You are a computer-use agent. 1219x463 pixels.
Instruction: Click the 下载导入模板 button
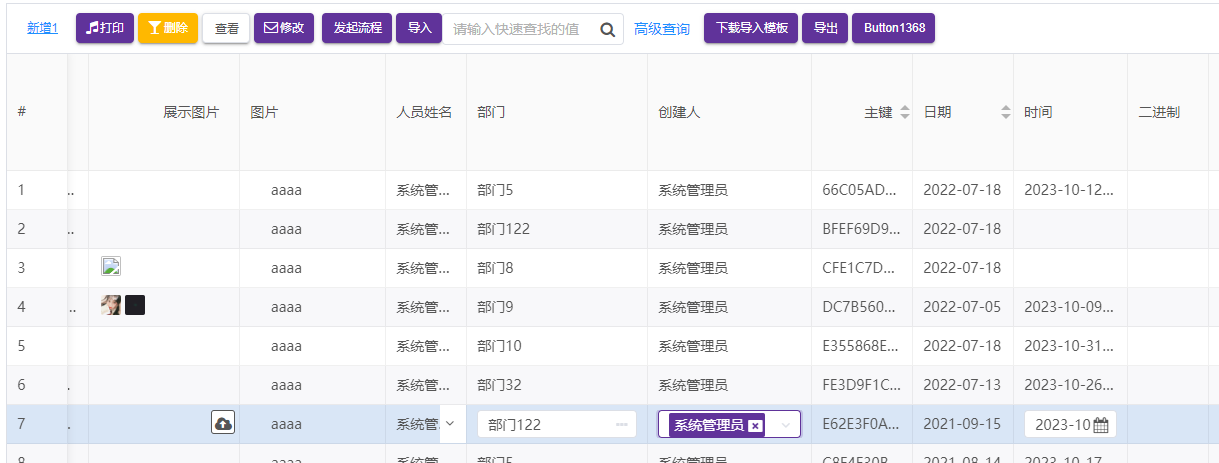point(752,28)
